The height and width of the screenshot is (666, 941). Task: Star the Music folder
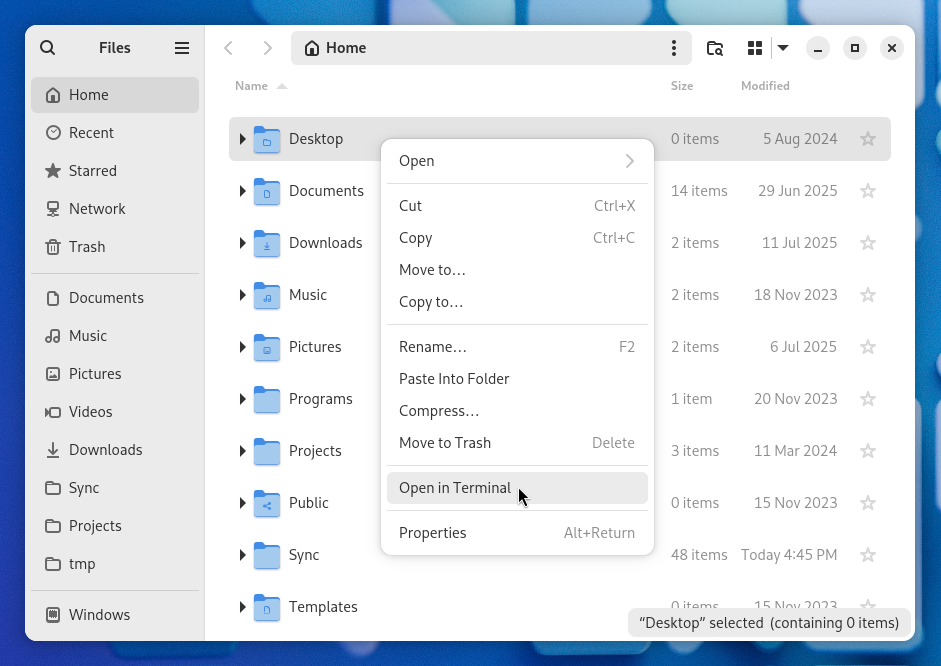(x=868, y=295)
